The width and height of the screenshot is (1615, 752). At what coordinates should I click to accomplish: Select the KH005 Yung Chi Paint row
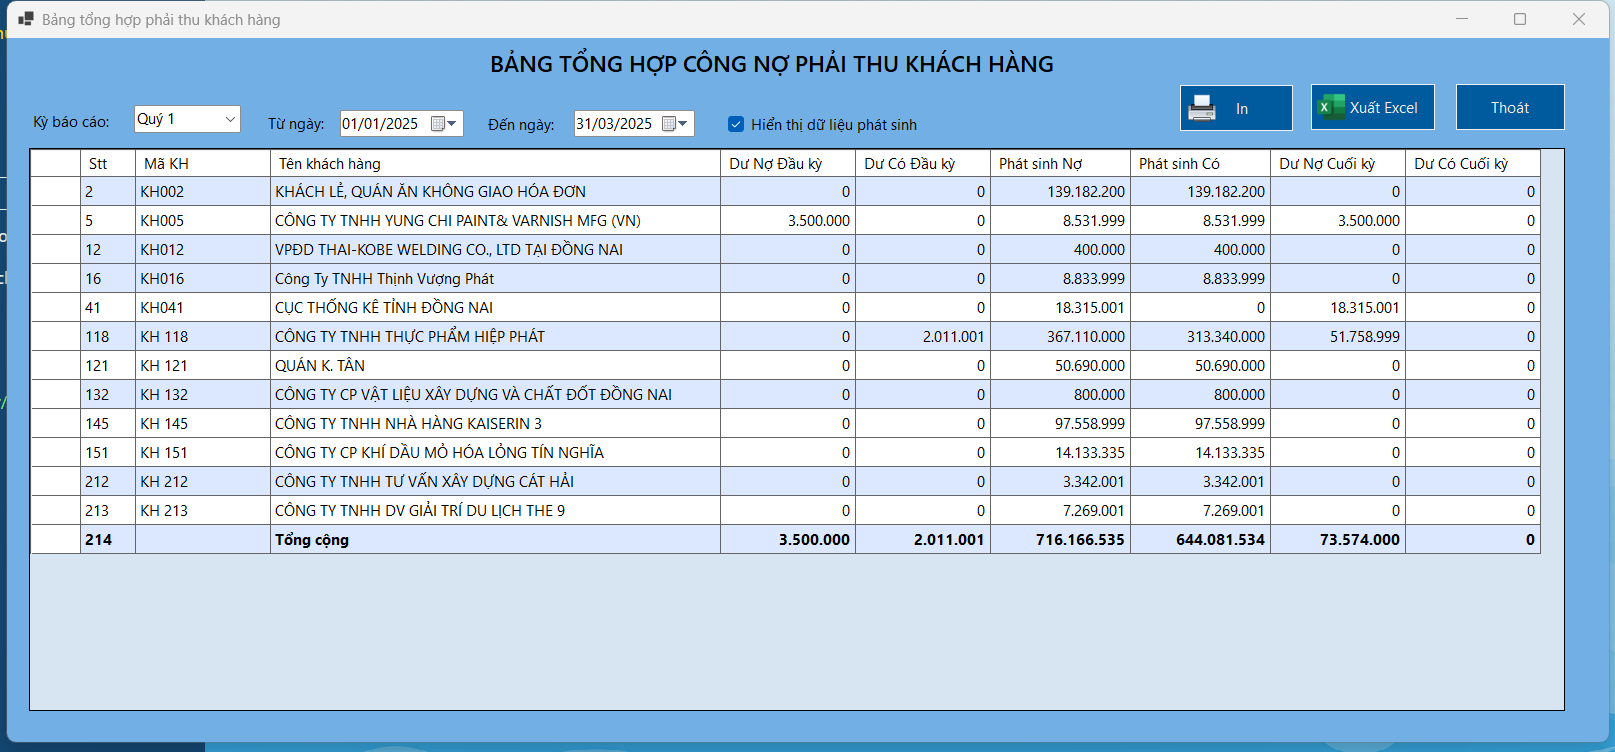[x=457, y=221]
